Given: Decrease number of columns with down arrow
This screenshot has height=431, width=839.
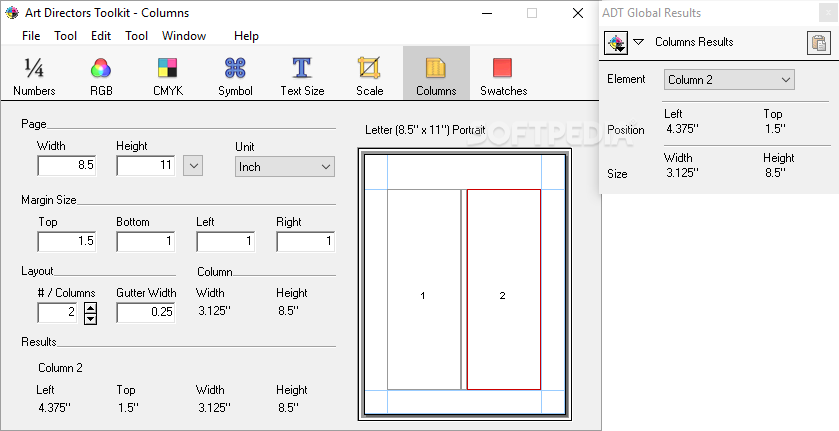Looking at the screenshot, I should pyautogui.click(x=90, y=319).
